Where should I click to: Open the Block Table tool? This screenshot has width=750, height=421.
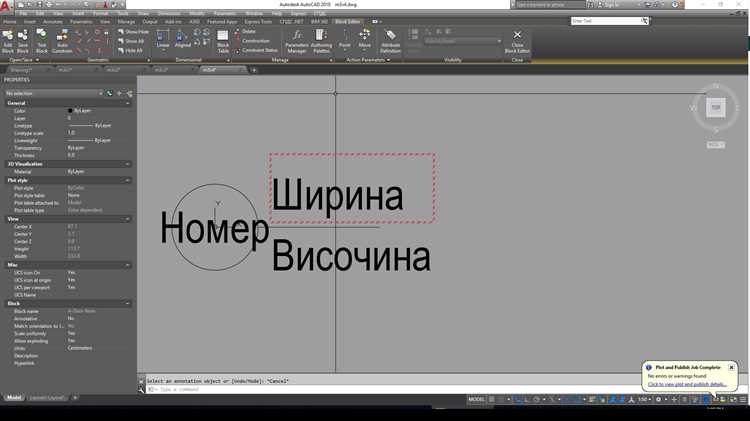tap(223, 41)
